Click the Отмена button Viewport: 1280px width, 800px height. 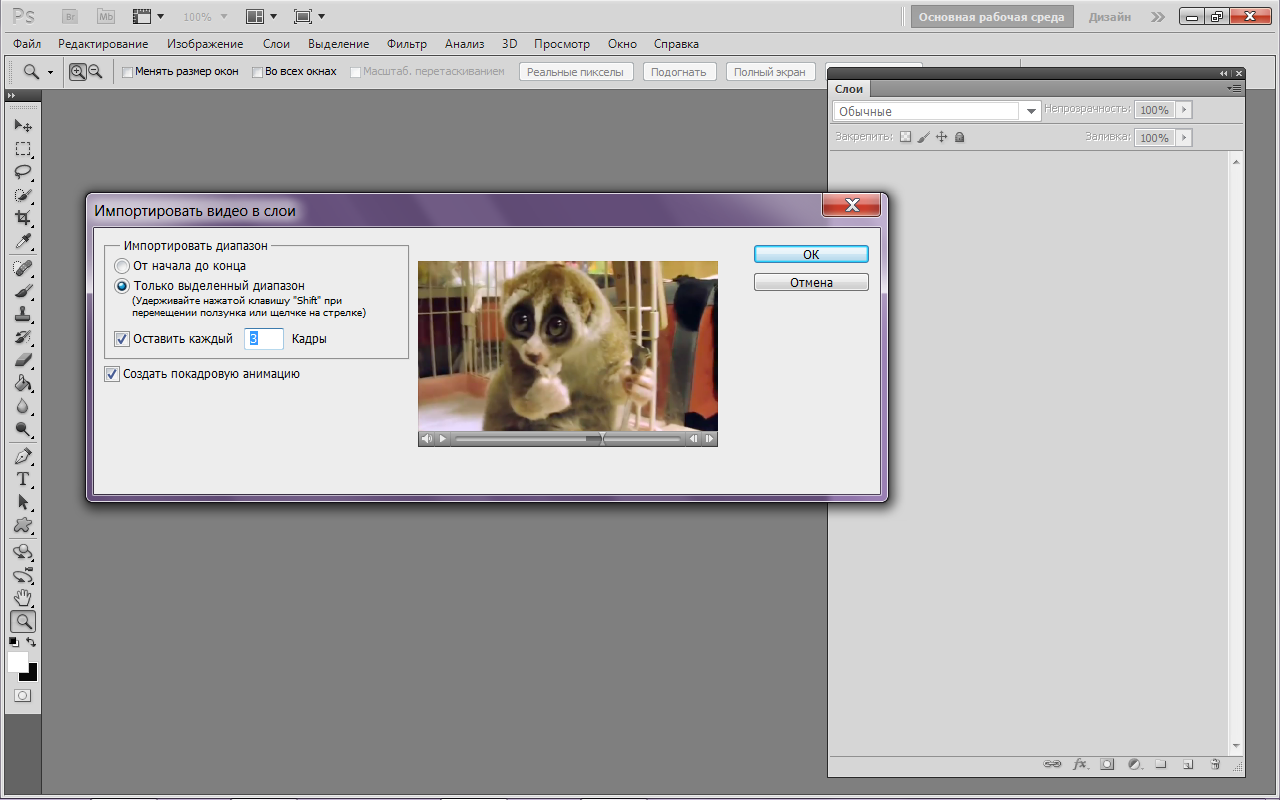[x=811, y=283]
